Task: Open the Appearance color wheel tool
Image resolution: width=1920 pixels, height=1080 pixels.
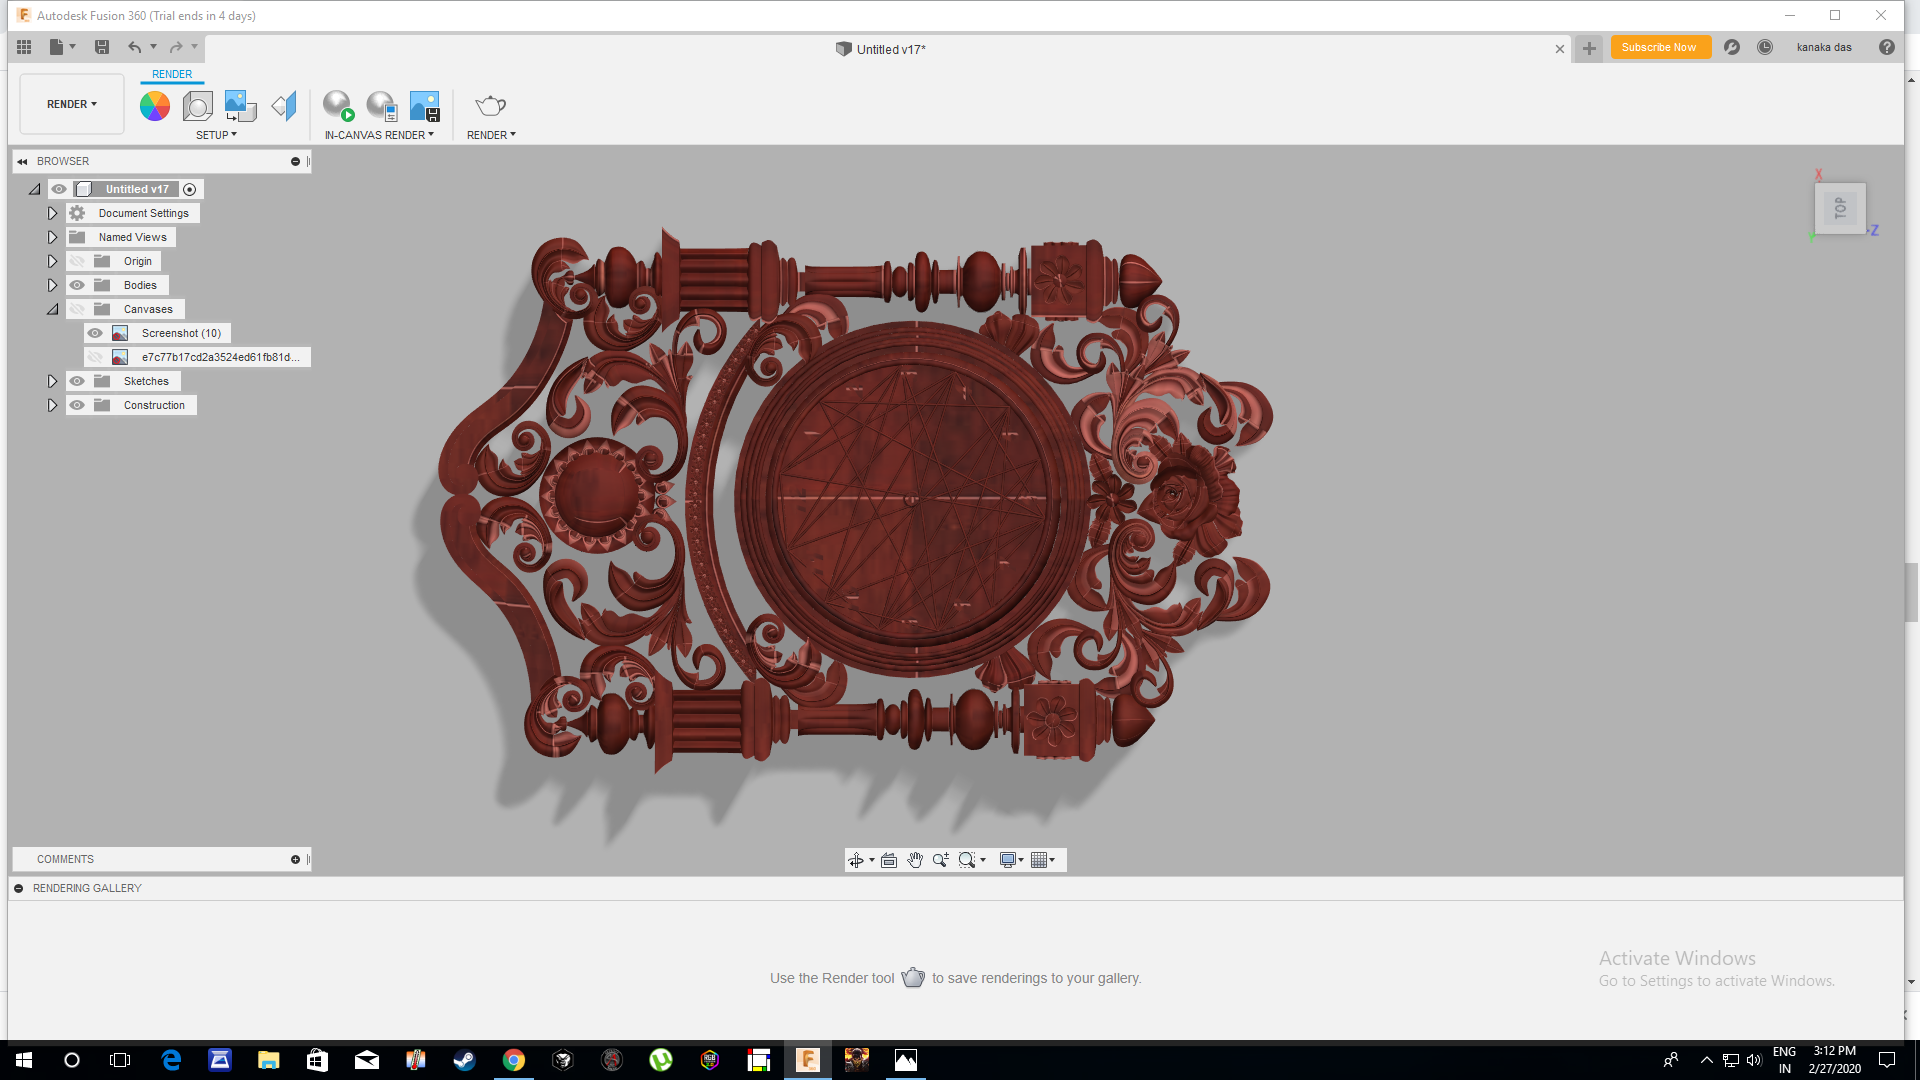Action: [154, 106]
